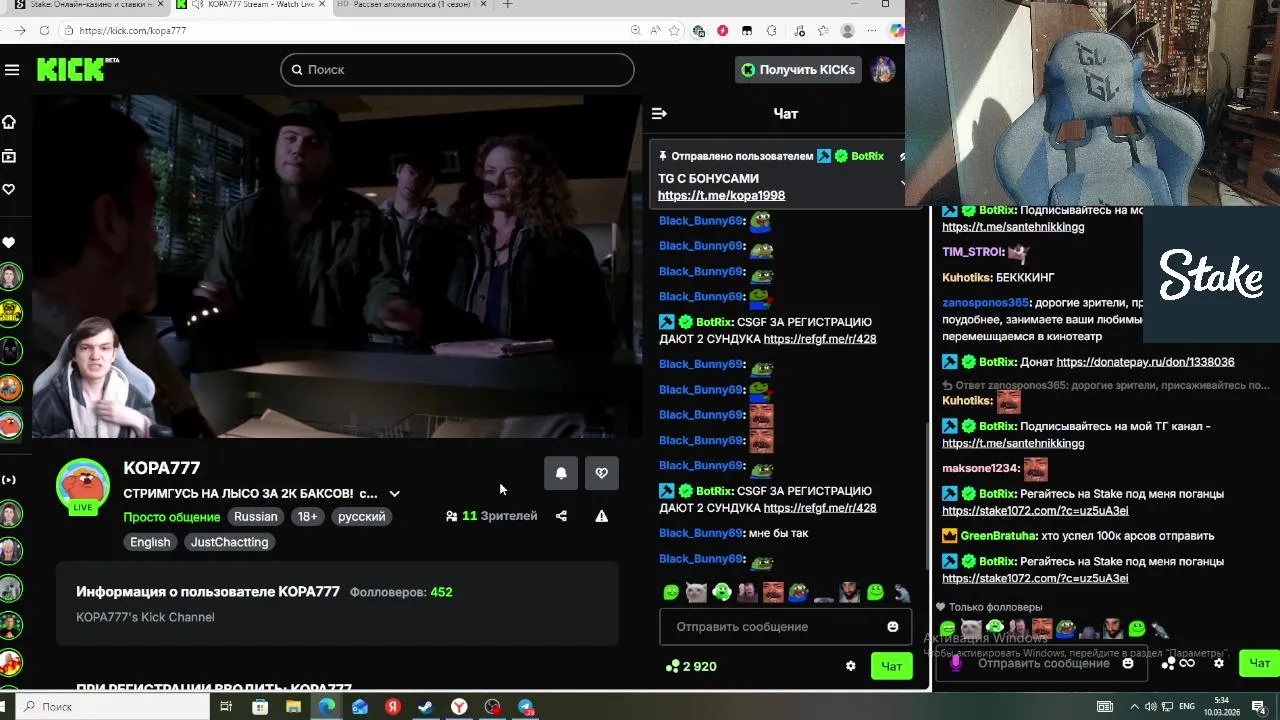1280x720 pixels.
Task: Select the Russian tag
Action: pyautogui.click(x=256, y=517)
